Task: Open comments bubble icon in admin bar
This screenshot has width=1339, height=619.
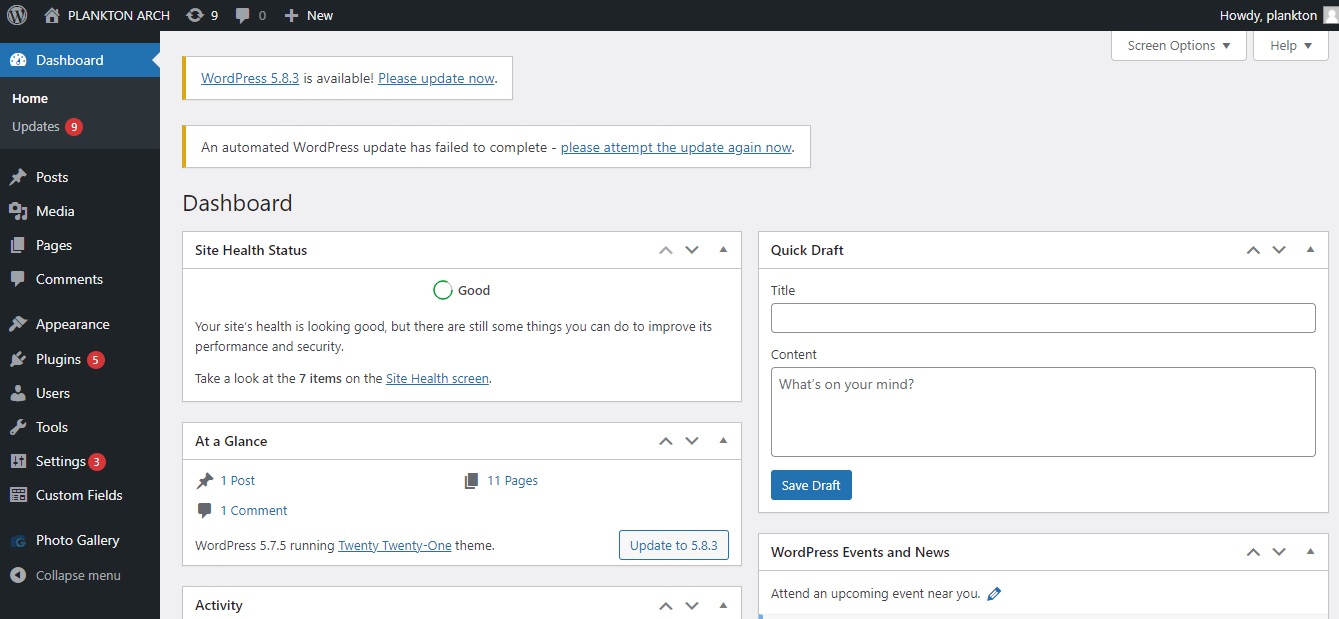Action: (243, 15)
